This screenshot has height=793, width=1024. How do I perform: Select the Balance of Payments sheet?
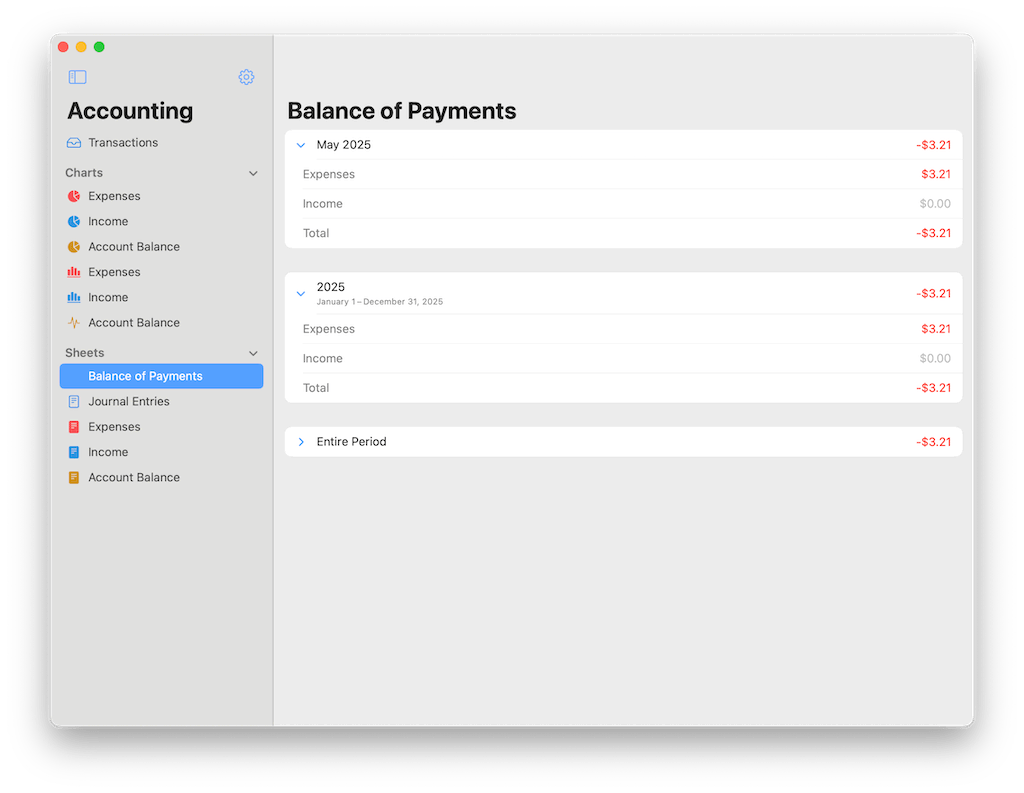145,376
